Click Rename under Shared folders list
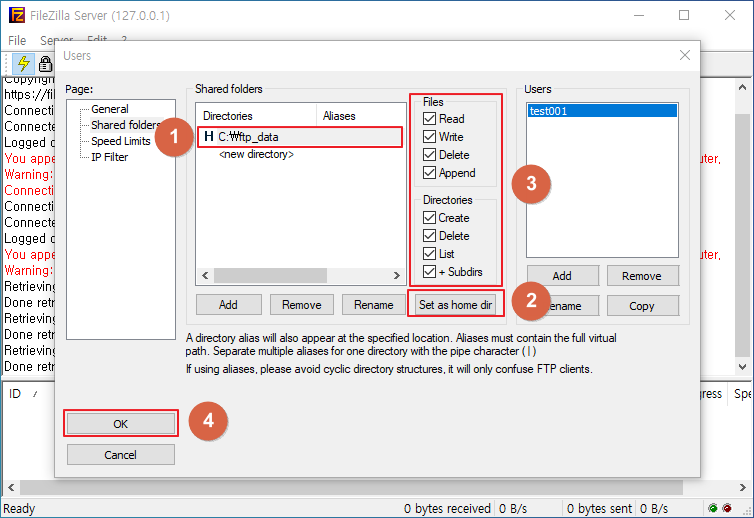This screenshot has height=518, width=754. [374, 305]
